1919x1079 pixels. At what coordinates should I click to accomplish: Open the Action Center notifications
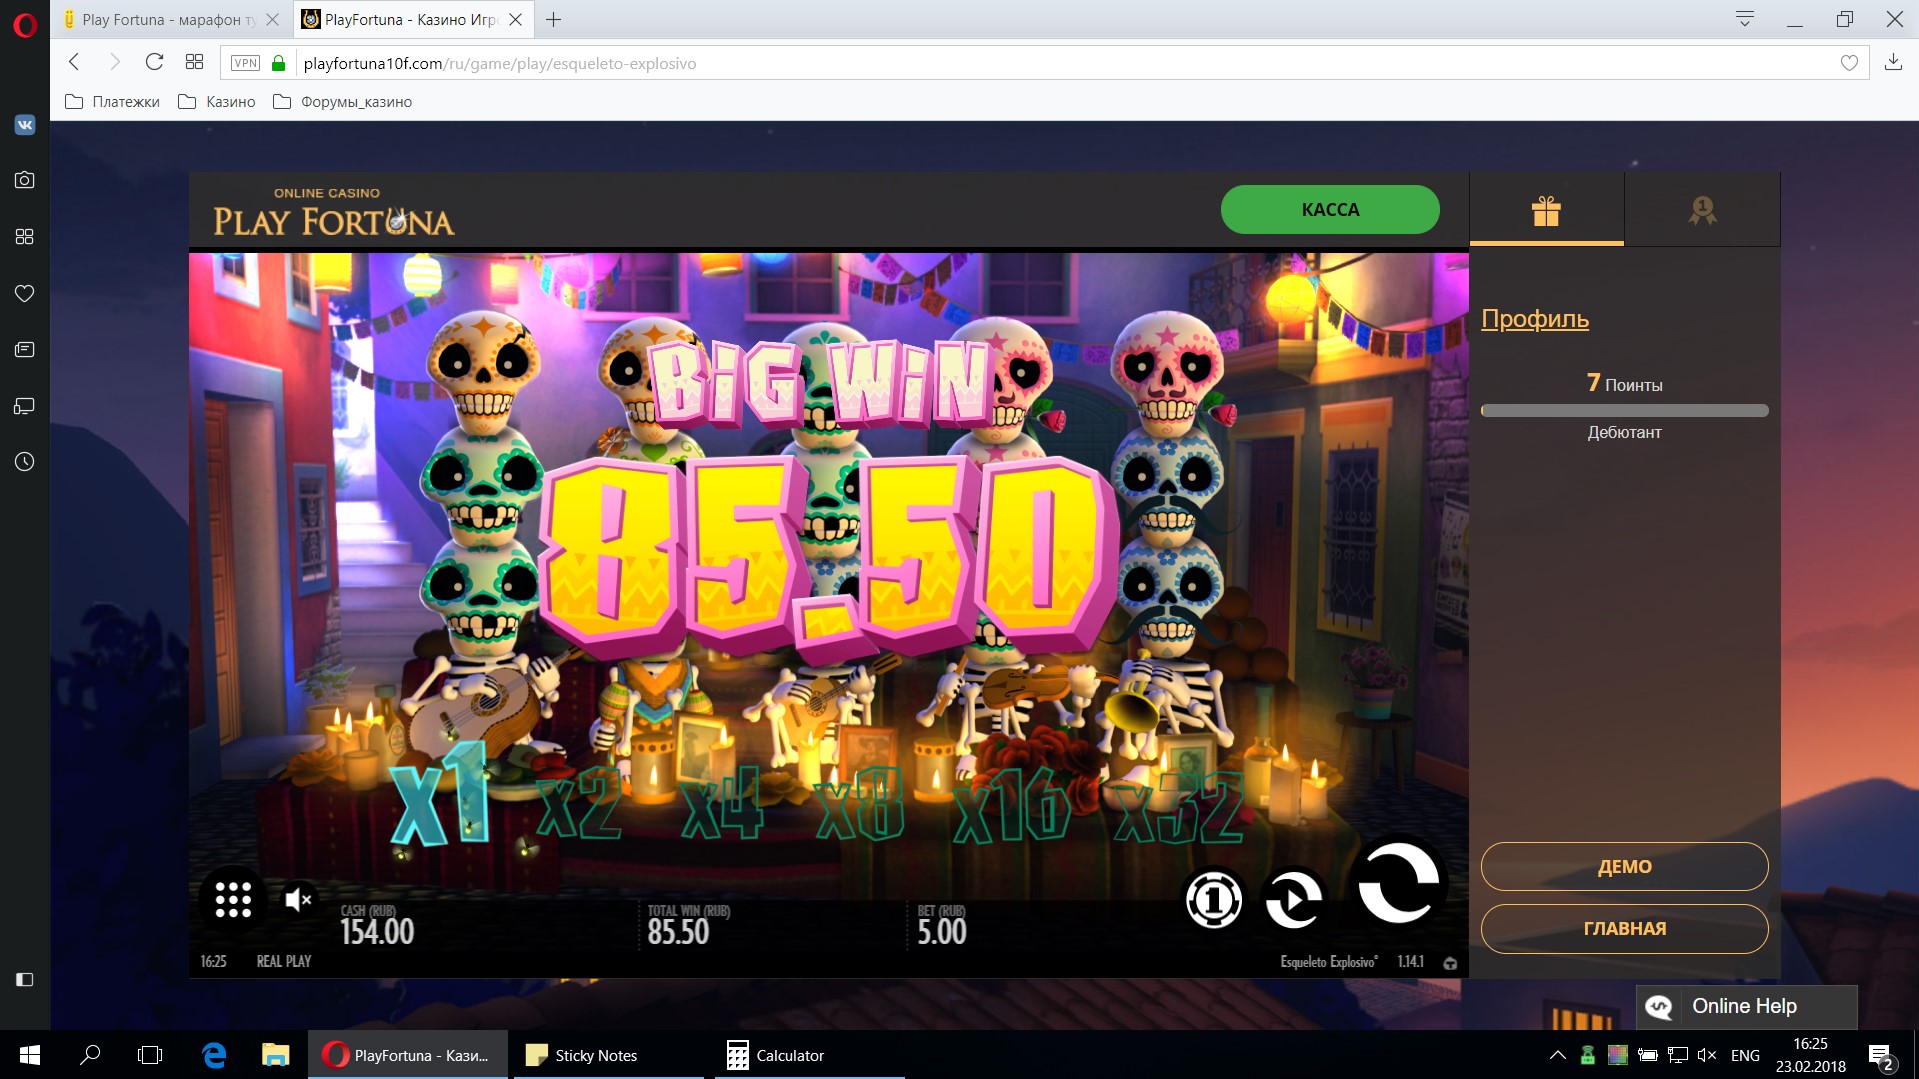1881,1056
